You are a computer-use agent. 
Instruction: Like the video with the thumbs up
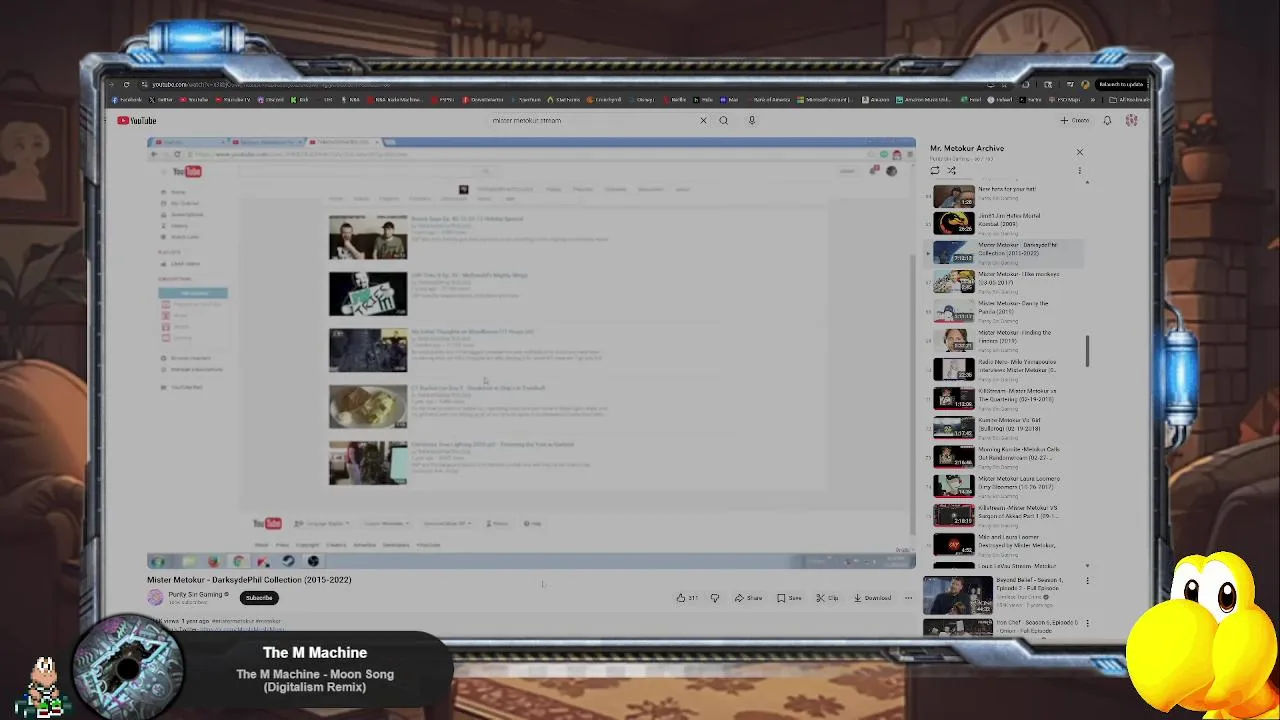click(x=687, y=598)
